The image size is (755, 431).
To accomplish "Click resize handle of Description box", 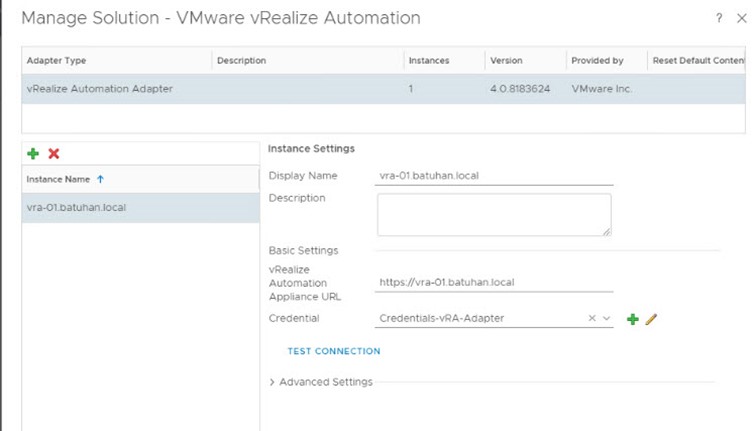I will [607, 232].
